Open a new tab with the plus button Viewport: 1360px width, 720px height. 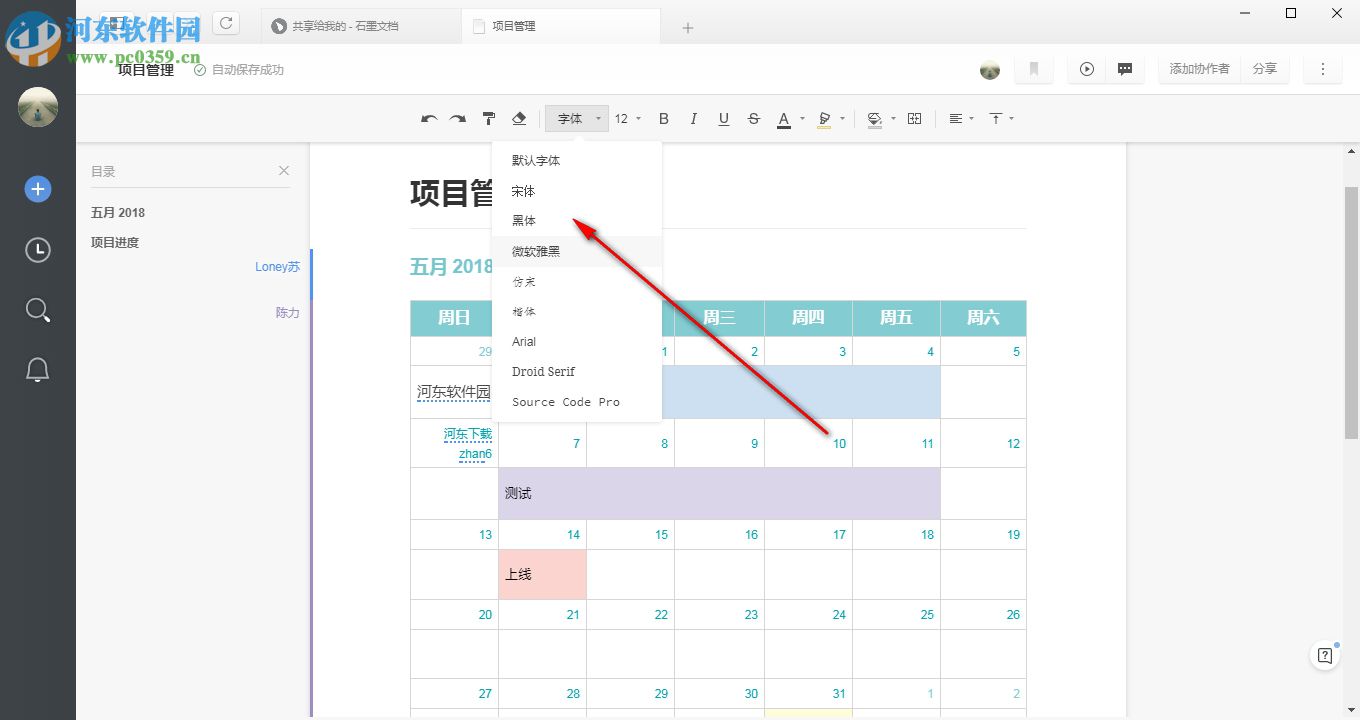tap(688, 27)
